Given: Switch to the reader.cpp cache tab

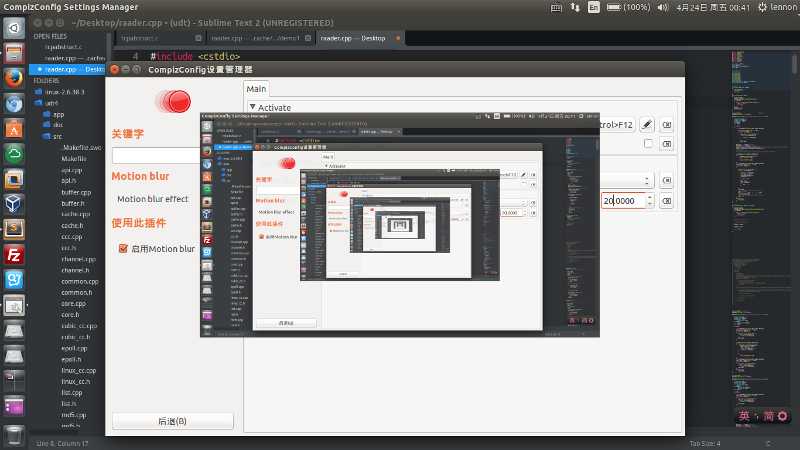Looking at the screenshot, I should pos(260,38).
